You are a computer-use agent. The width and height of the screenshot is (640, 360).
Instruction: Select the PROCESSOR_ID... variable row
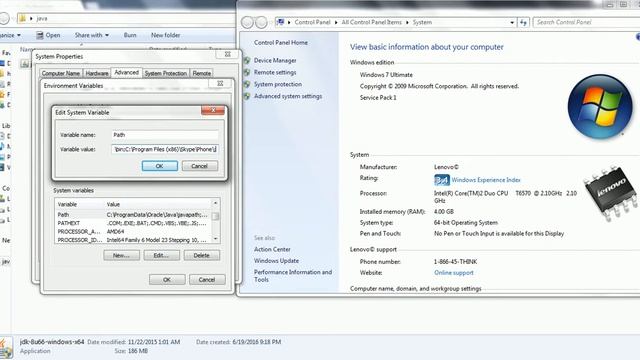coord(133,240)
